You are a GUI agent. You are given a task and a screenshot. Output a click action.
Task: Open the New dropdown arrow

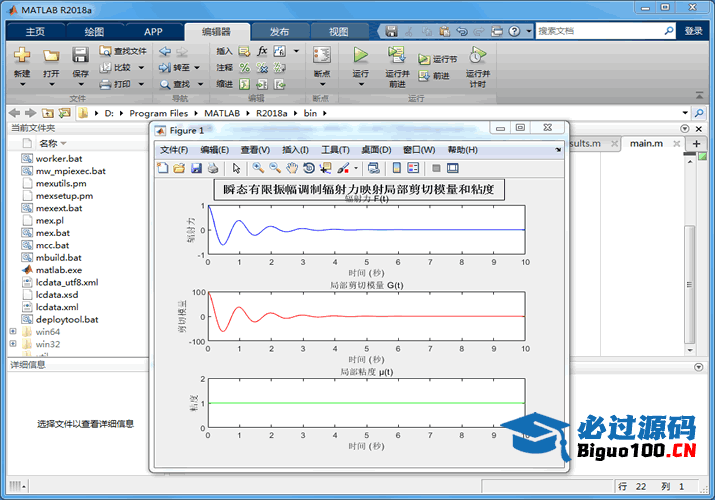click(22, 85)
